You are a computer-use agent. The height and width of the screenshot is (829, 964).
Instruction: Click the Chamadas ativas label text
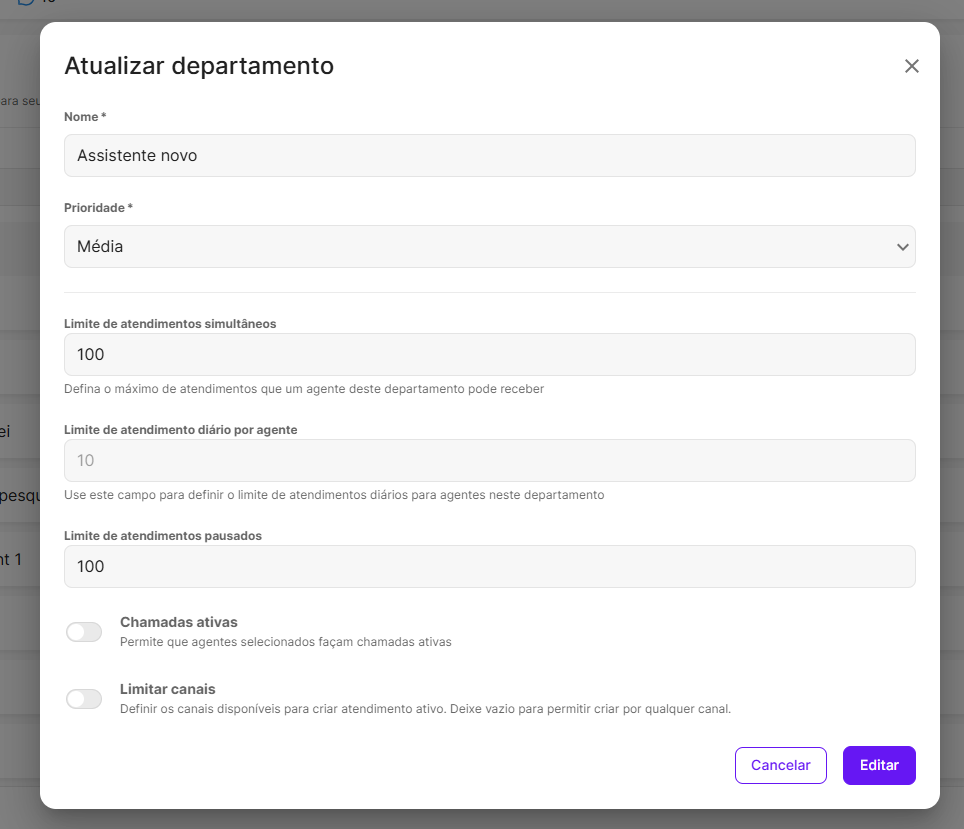[178, 622]
